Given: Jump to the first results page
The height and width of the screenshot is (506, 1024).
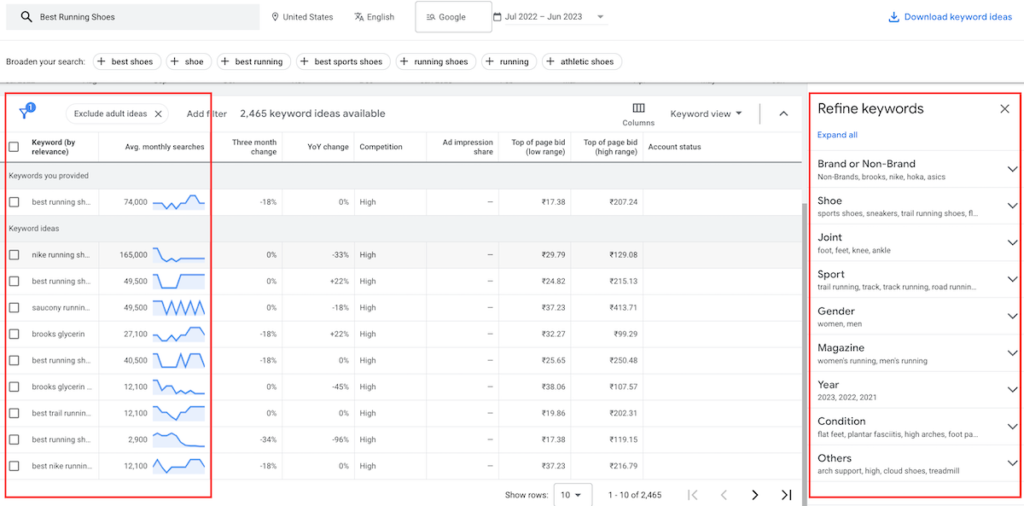Looking at the screenshot, I should click(694, 495).
